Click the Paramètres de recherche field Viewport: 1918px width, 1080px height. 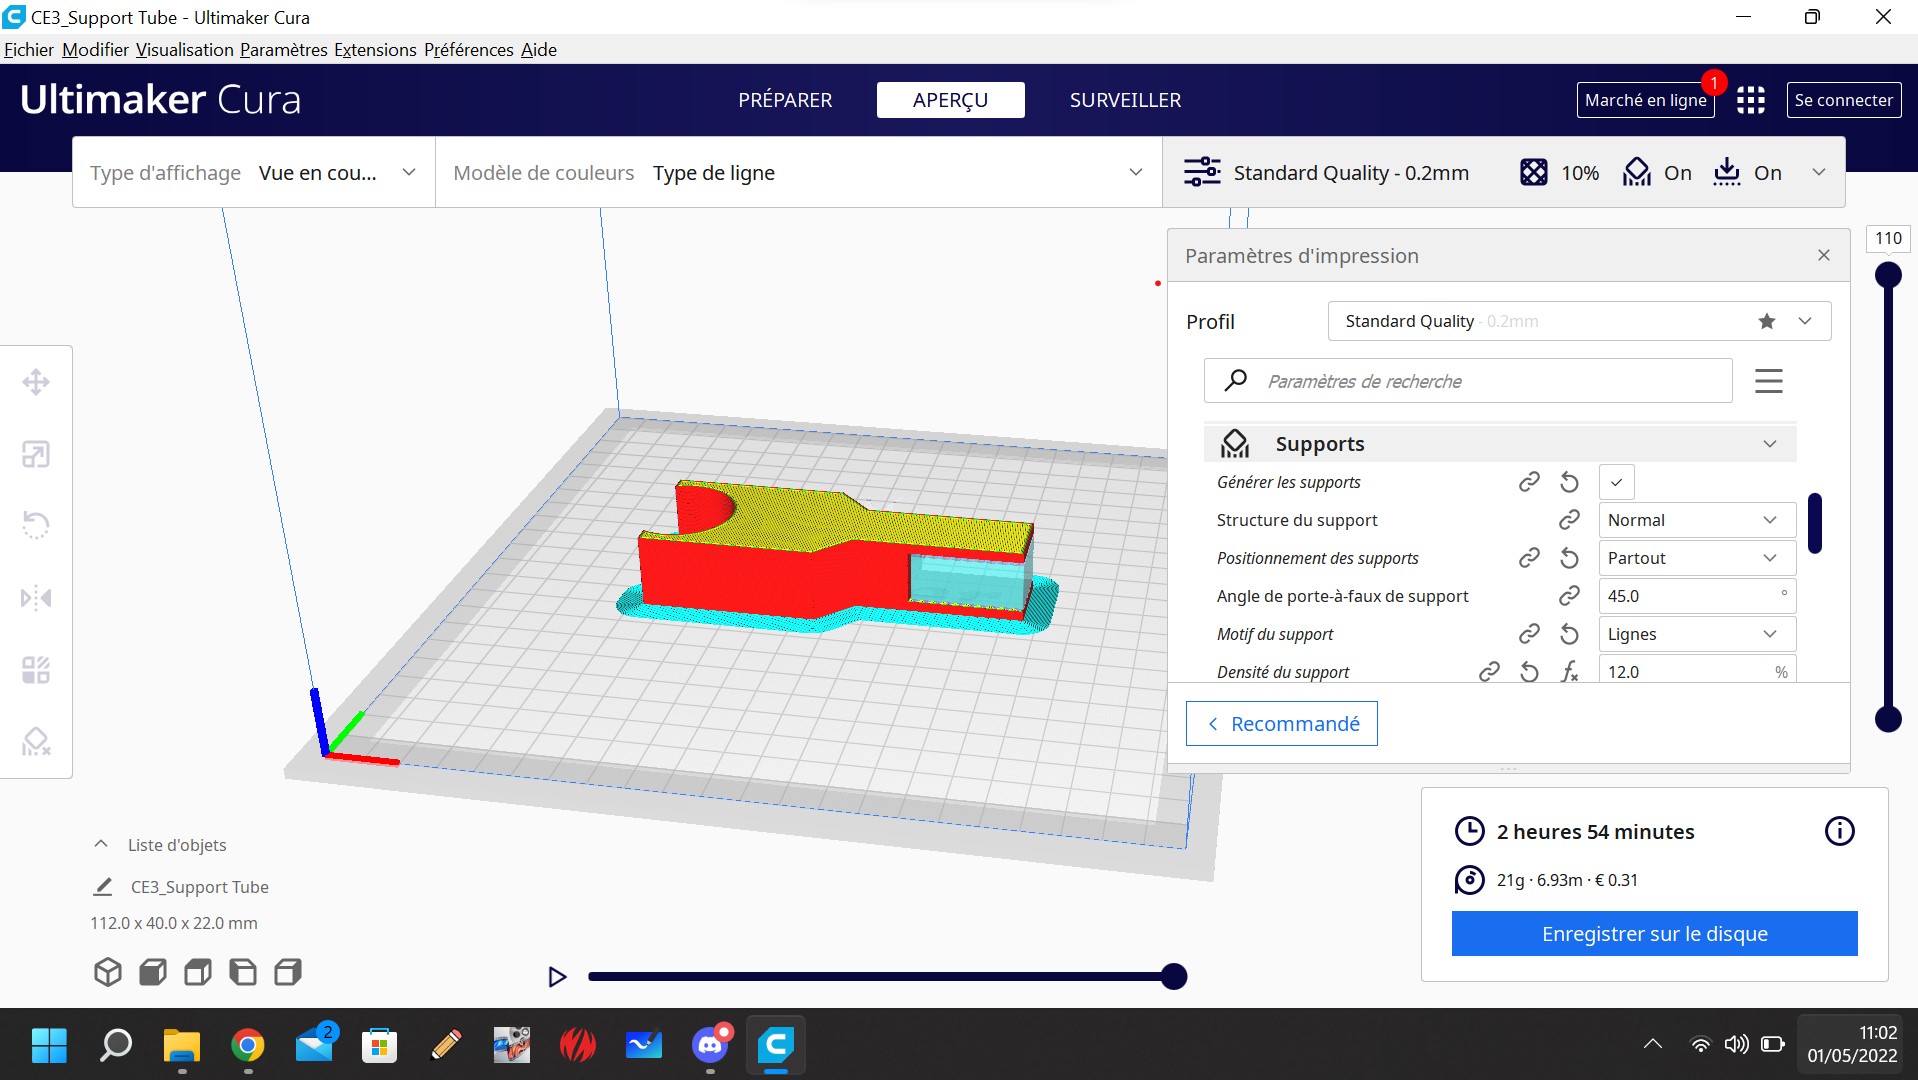coord(1480,381)
